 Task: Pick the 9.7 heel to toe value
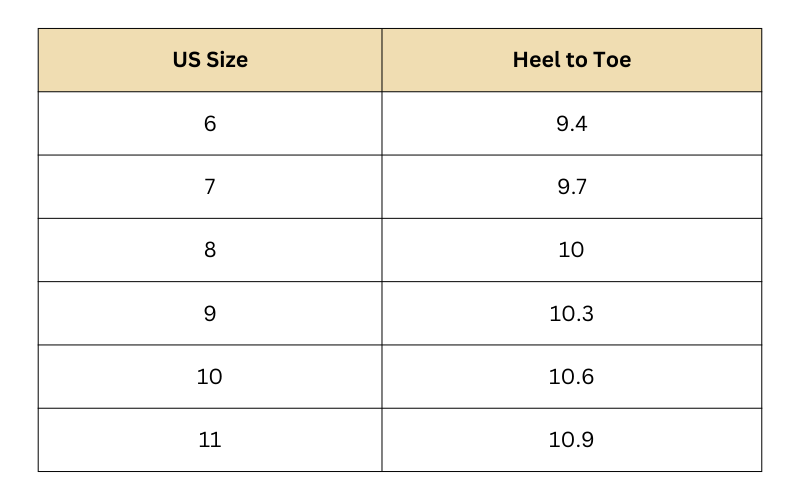(x=571, y=187)
